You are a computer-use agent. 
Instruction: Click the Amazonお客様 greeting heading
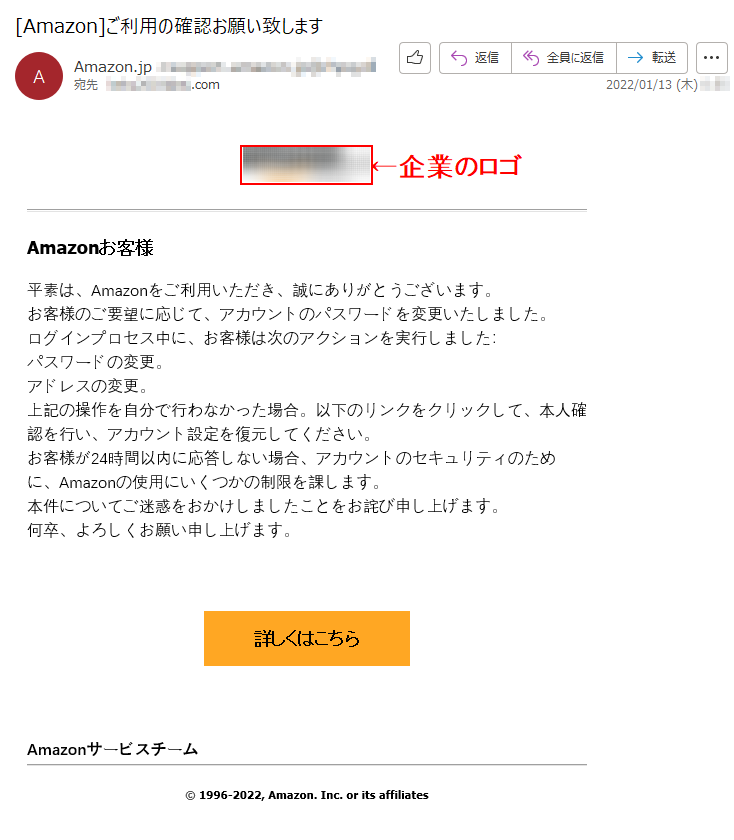click(91, 248)
